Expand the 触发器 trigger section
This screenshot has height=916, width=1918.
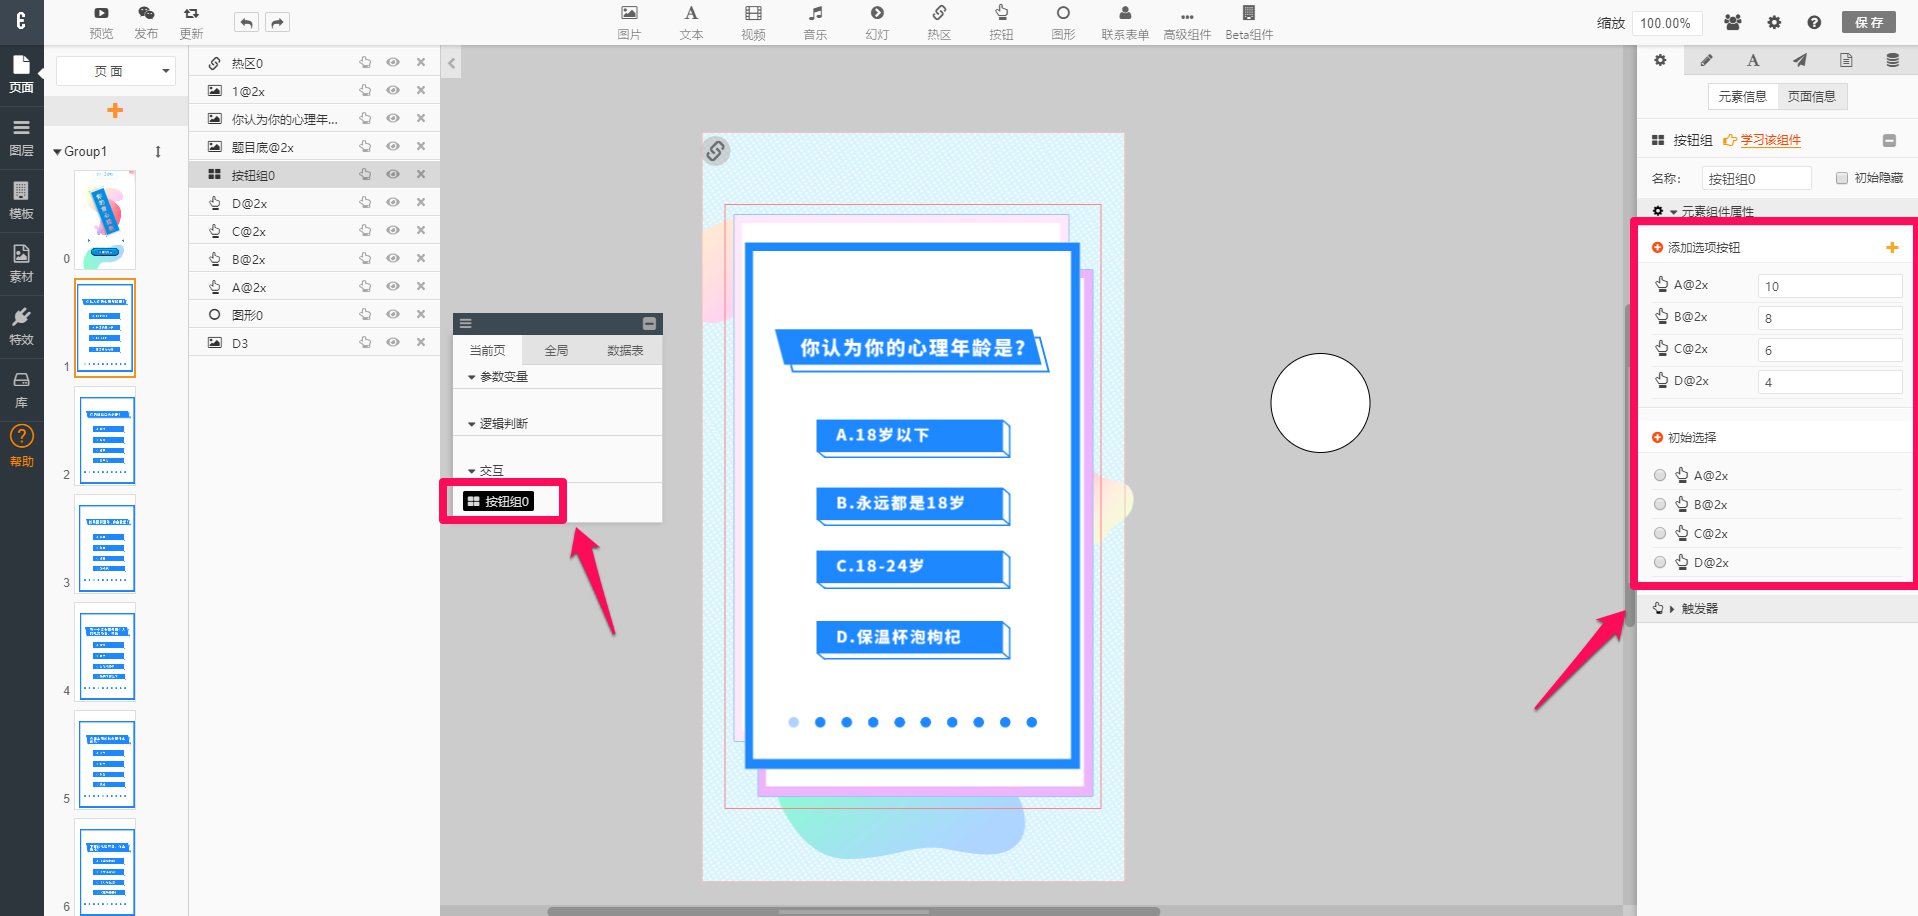pyautogui.click(x=1672, y=608)
